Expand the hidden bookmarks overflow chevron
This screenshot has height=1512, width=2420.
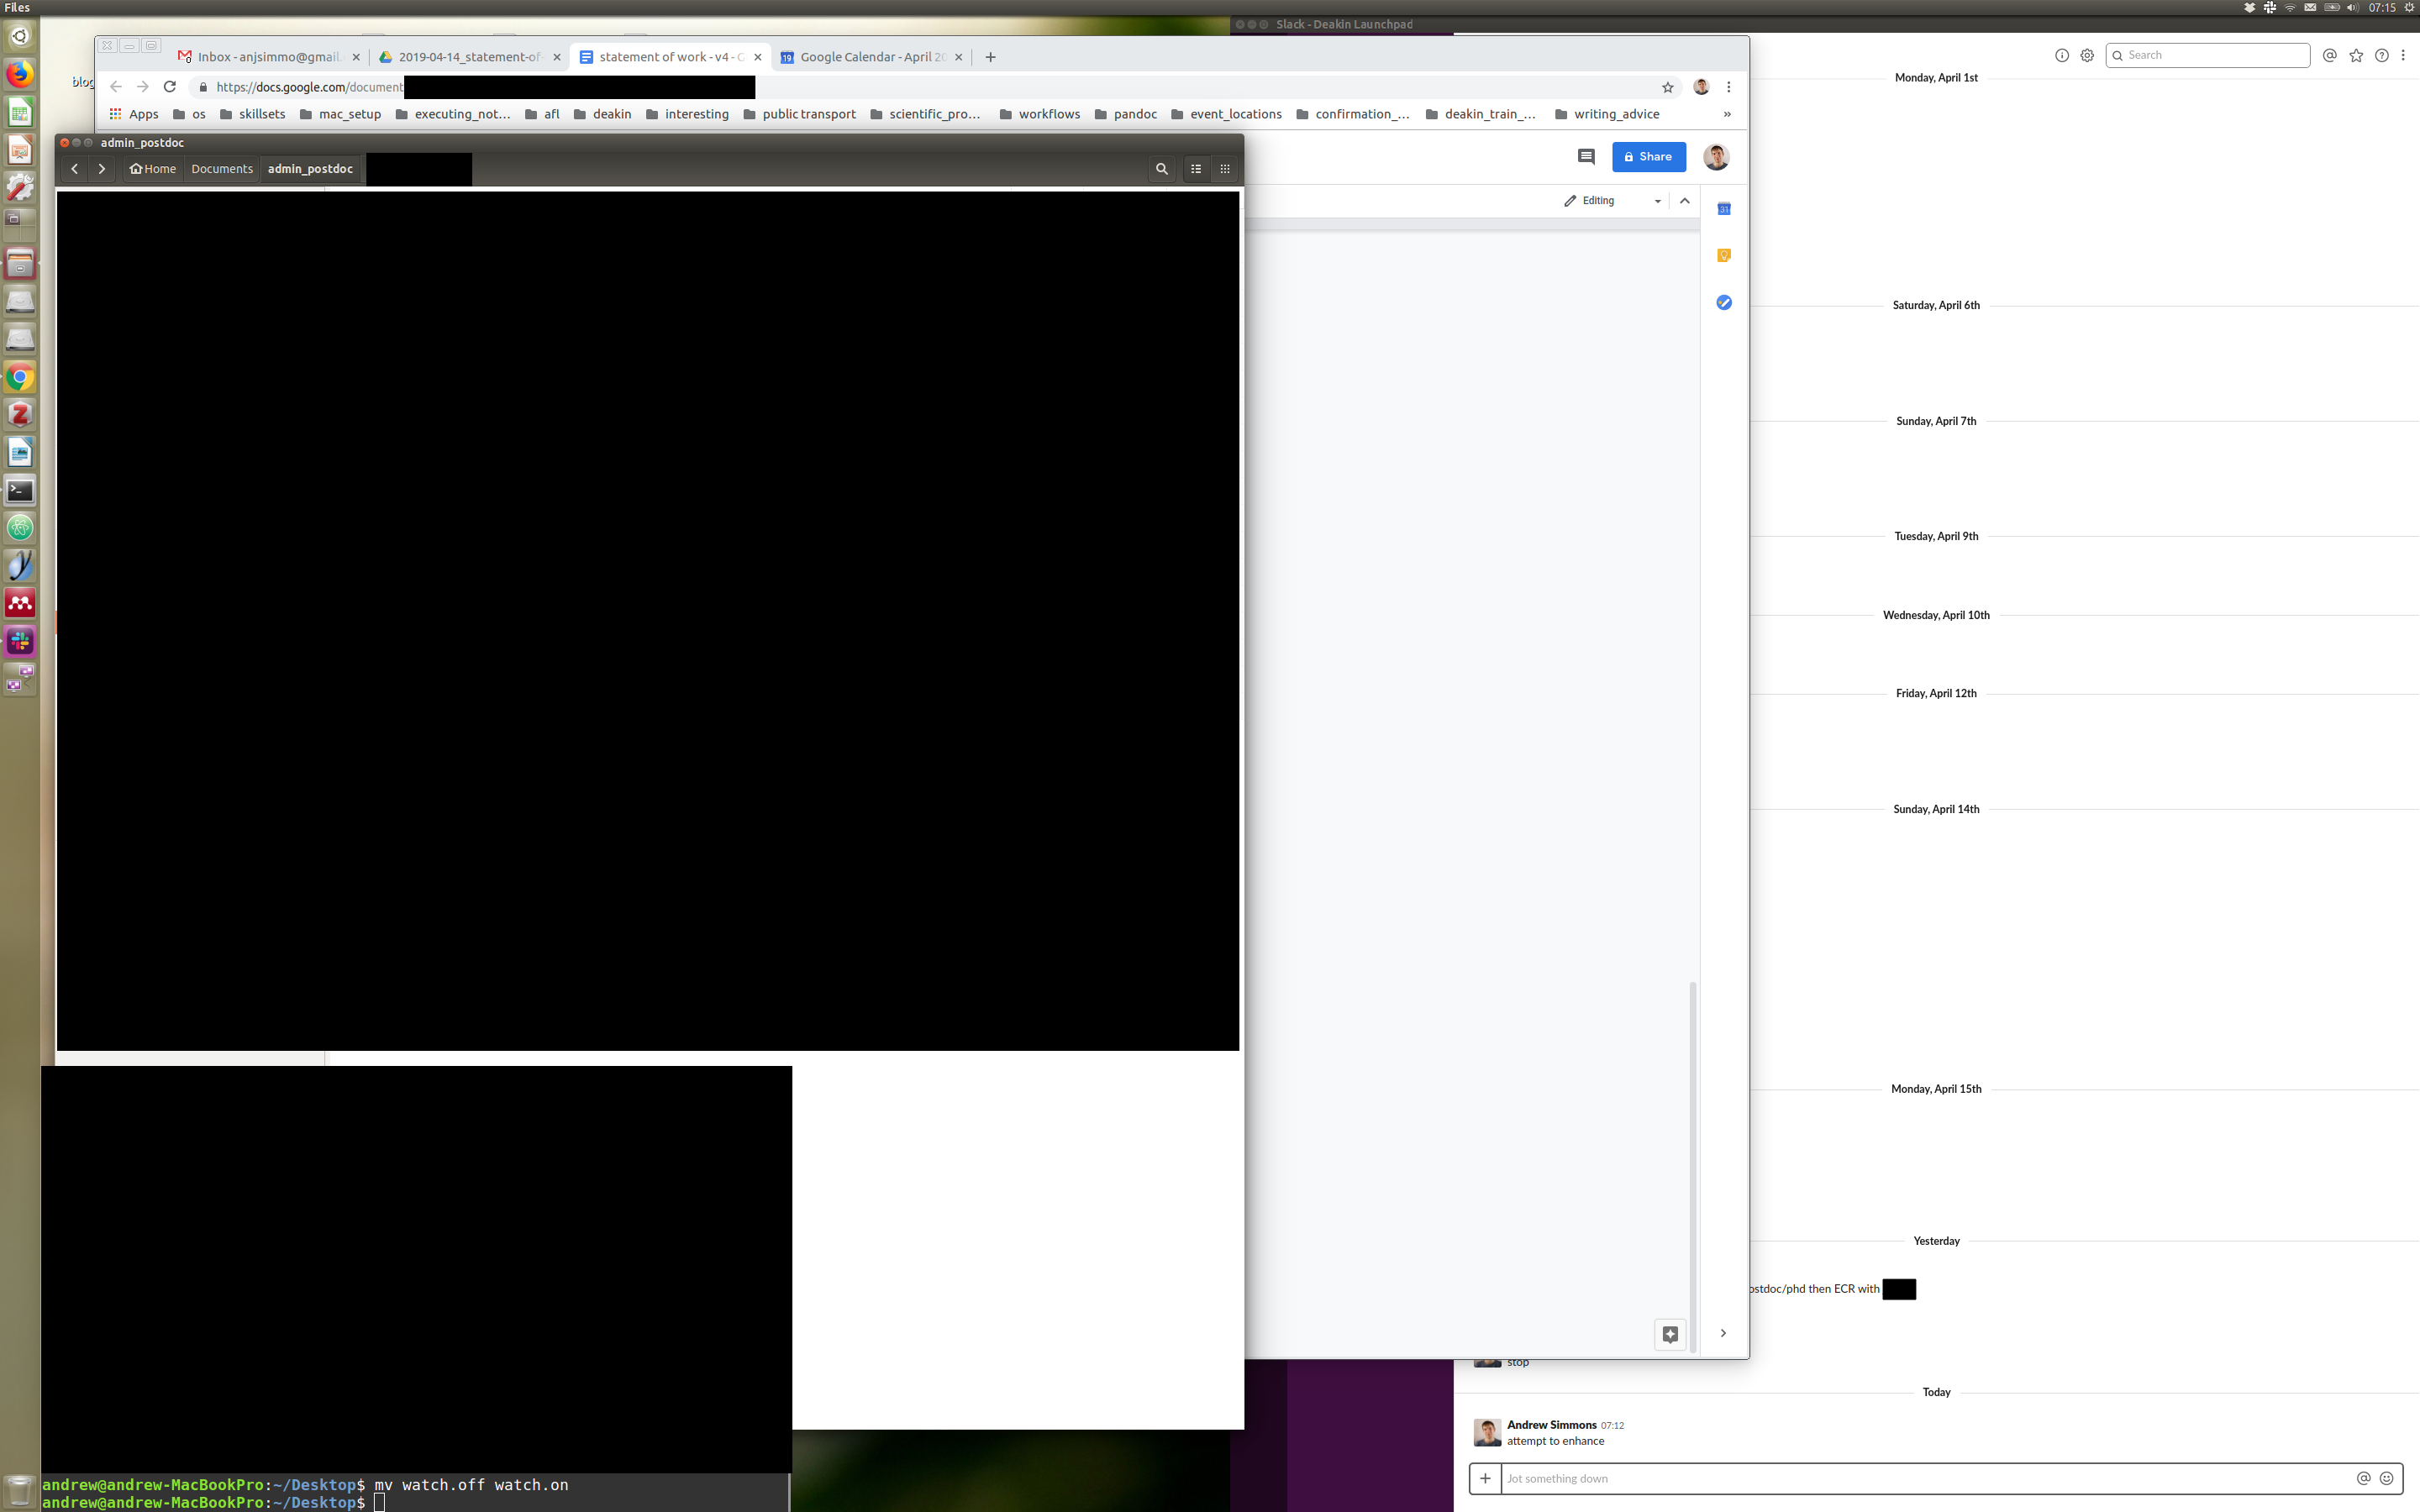coord(1726,114)
